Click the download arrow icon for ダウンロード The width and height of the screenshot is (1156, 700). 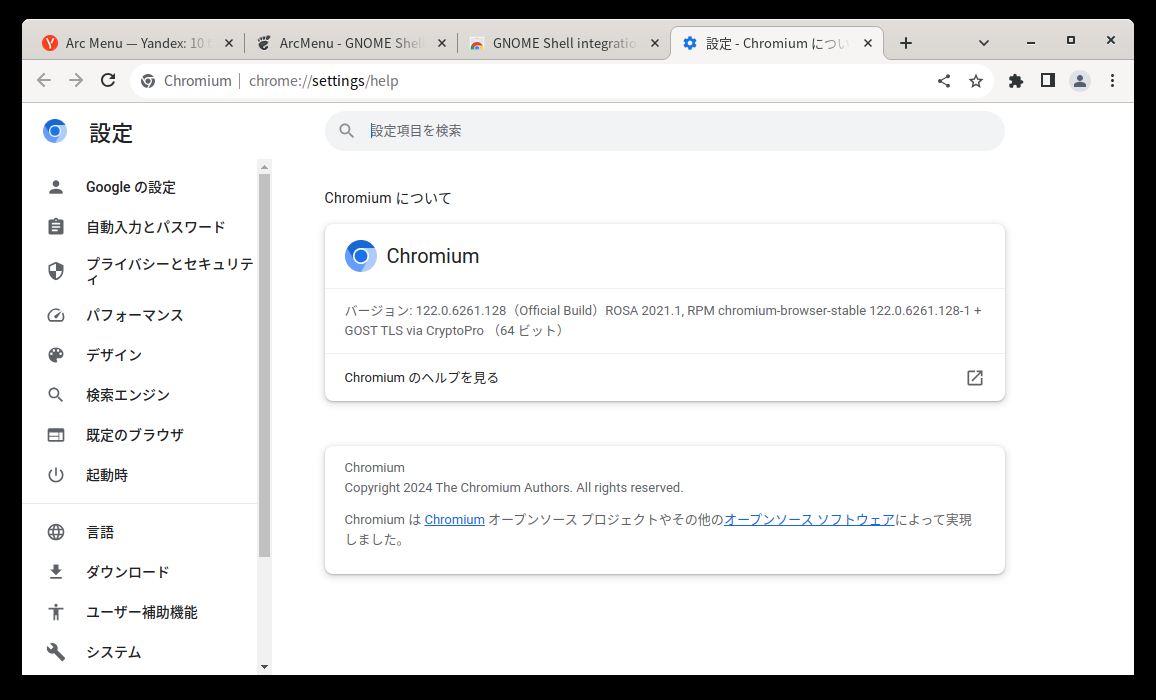tap(56, 572)
